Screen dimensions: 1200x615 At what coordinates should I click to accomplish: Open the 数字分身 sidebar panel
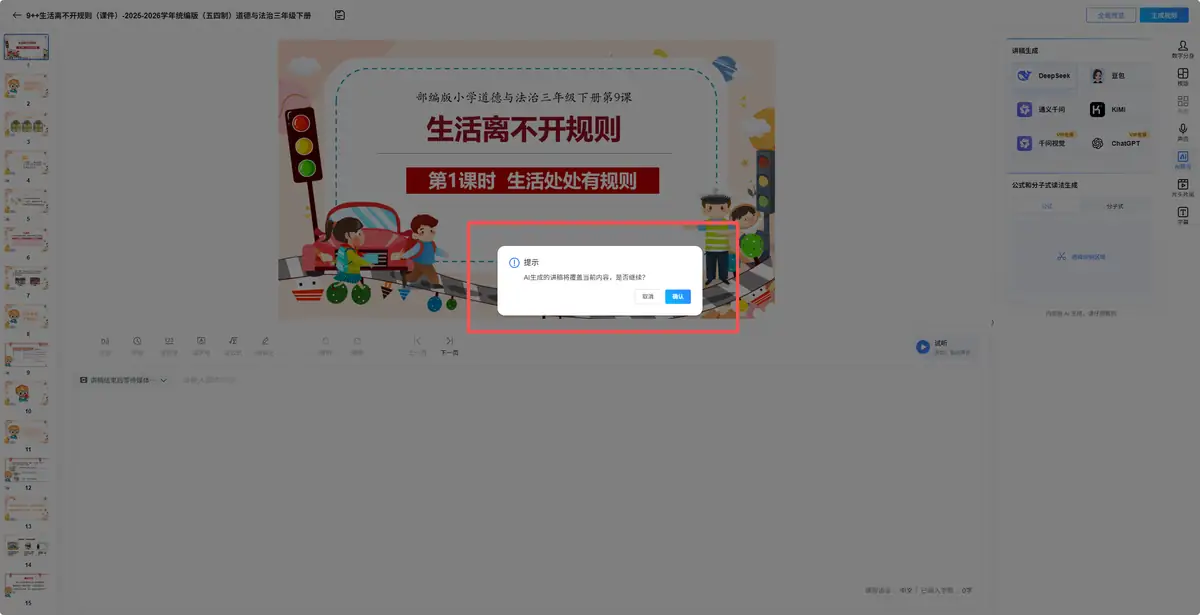(1183, 49)
